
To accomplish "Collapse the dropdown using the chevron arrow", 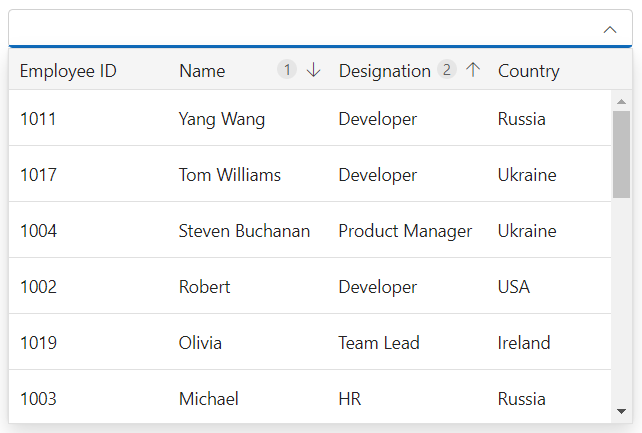I will pos(610,30).
